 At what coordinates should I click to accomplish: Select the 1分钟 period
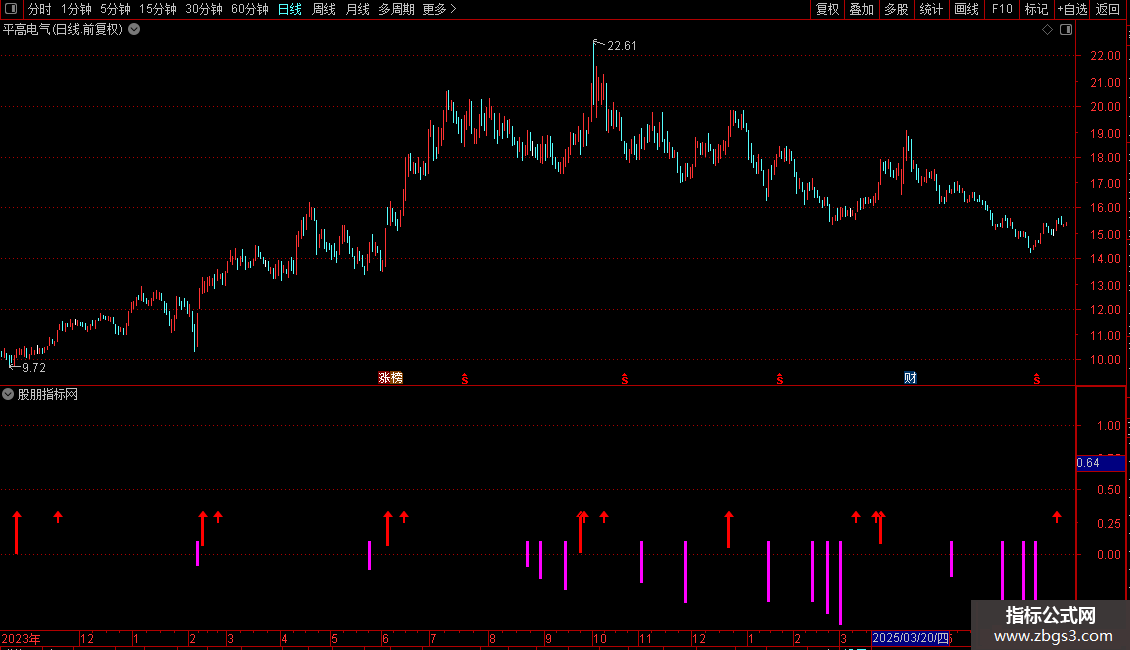point(76,9)
